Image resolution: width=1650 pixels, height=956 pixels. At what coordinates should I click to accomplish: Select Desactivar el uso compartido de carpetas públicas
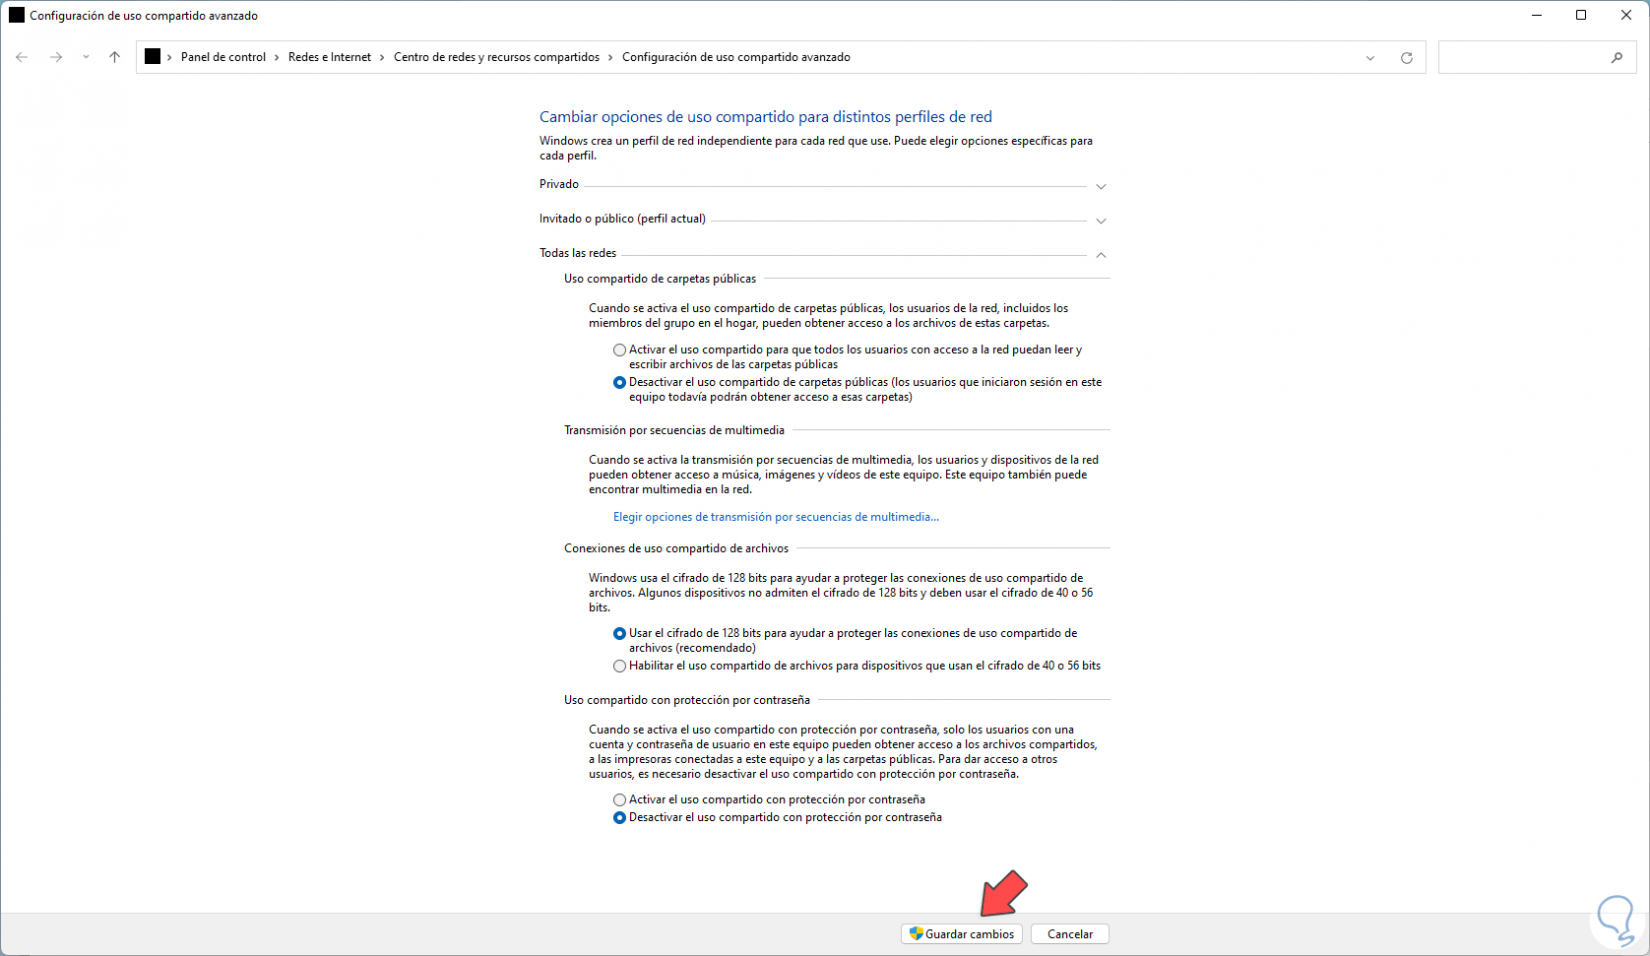pyautogui.click(x=620, y=382)
